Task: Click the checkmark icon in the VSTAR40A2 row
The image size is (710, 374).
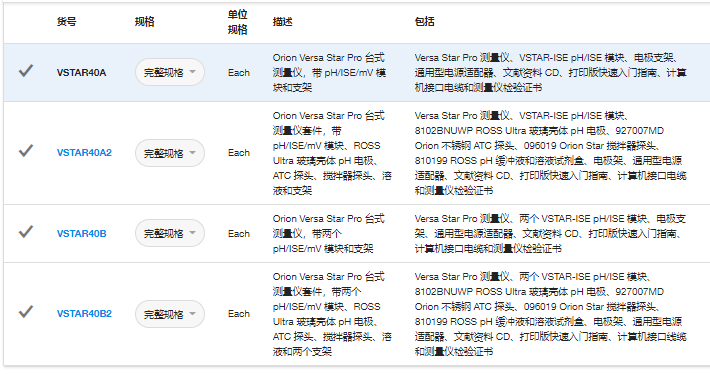Action: (26, 151)
